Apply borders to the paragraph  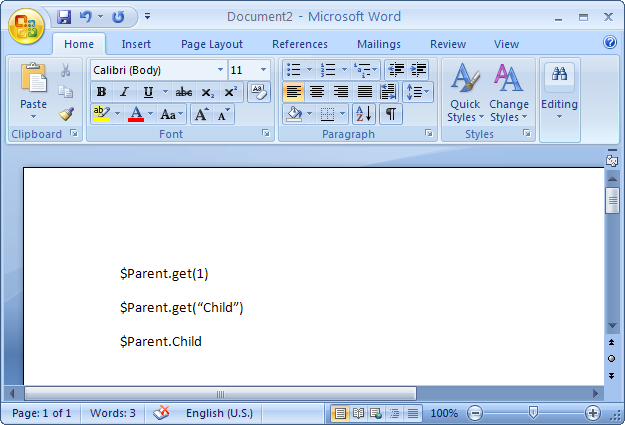(x=328, y=114)
